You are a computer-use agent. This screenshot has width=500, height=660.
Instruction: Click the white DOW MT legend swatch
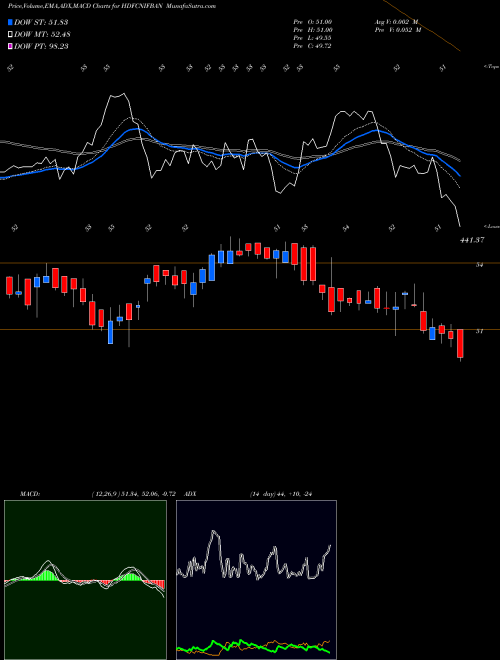(x=11, y=34)
